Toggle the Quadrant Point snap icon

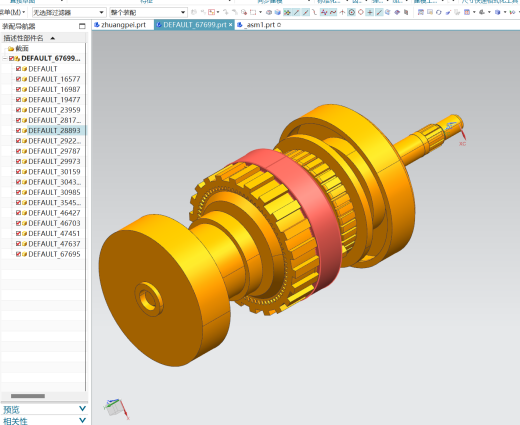(361, 12)
